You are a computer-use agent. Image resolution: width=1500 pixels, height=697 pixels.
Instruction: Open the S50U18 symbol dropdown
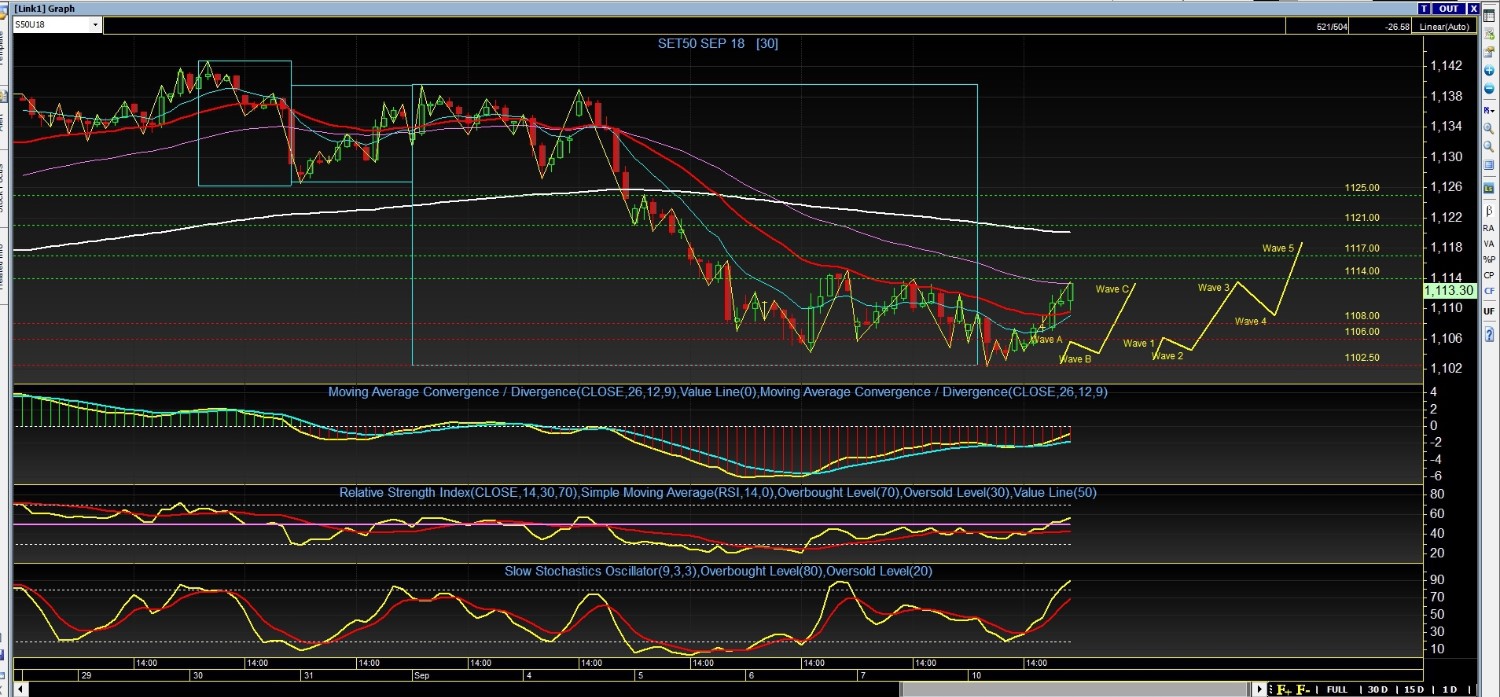point(95,24)
